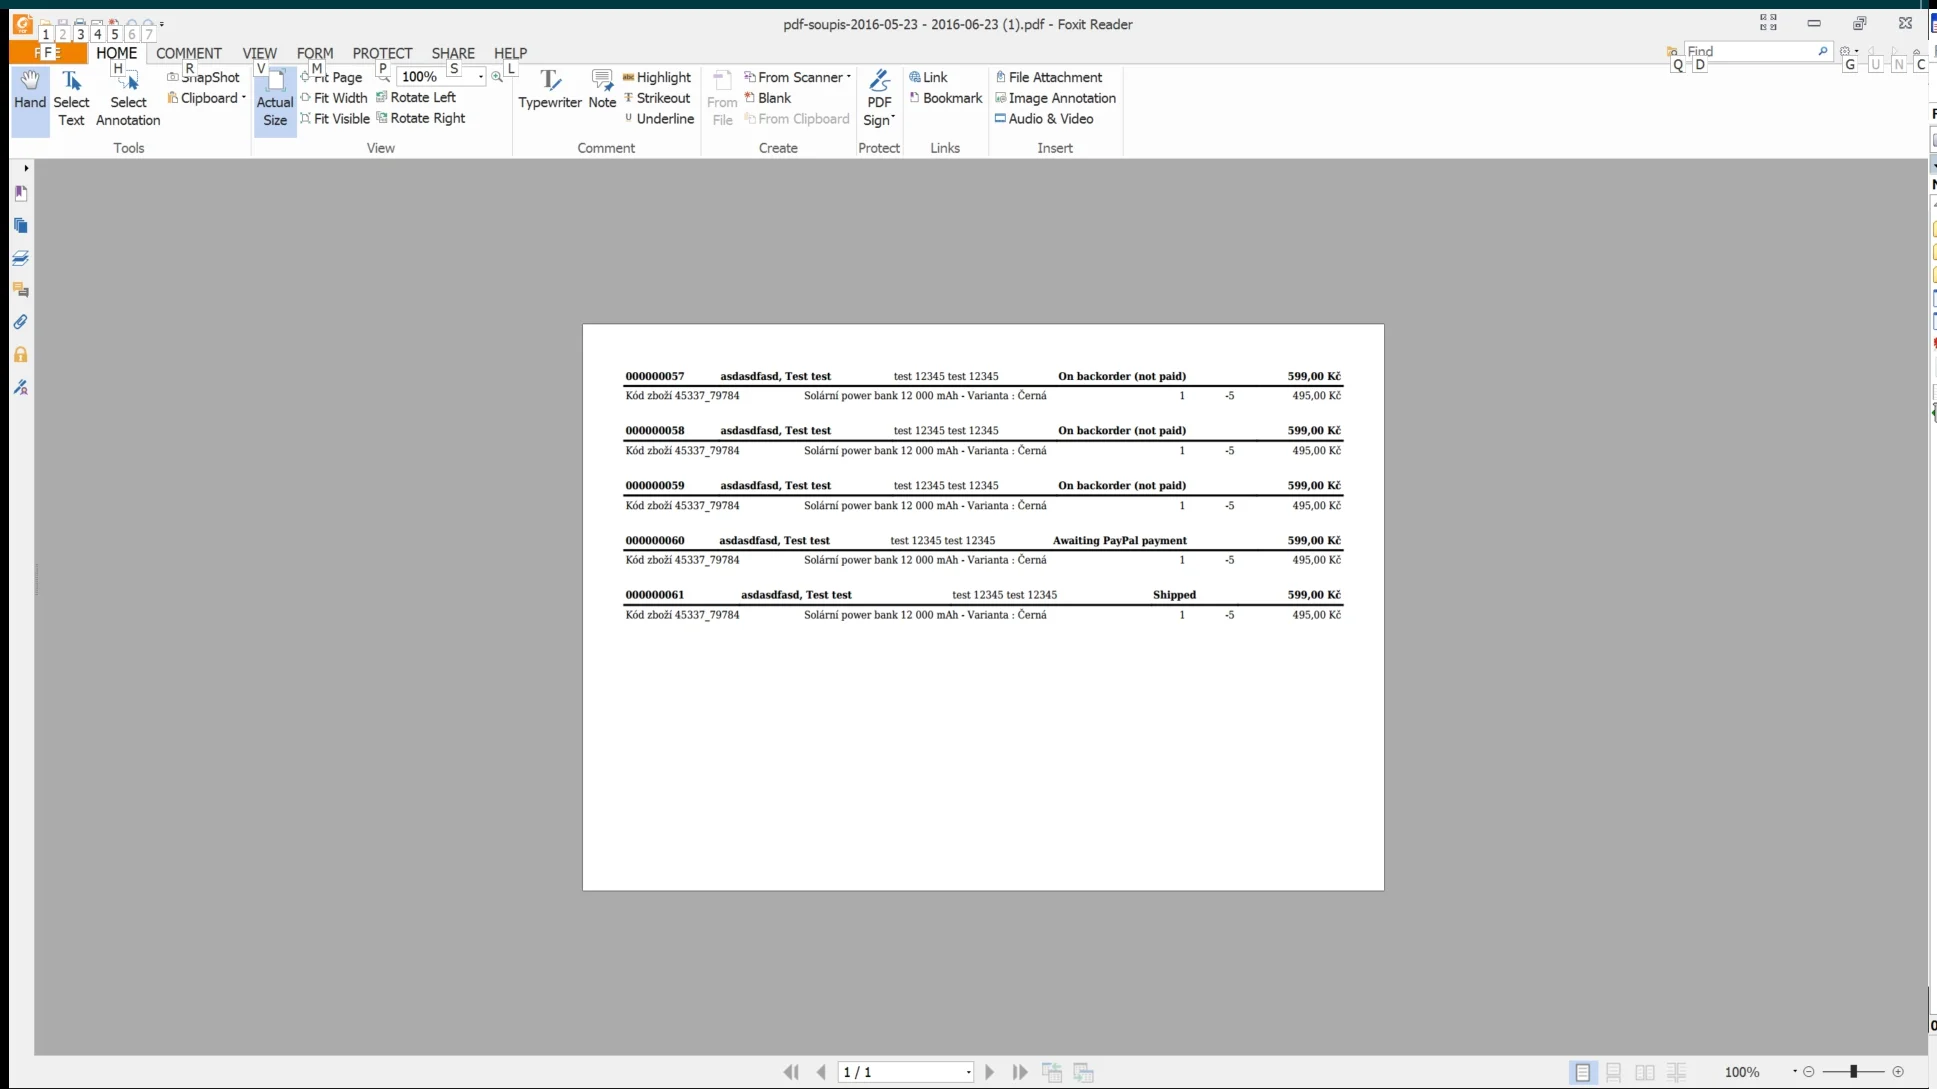
Task: Open the security lock panel in the sidebar
Action: click(20, 355)
